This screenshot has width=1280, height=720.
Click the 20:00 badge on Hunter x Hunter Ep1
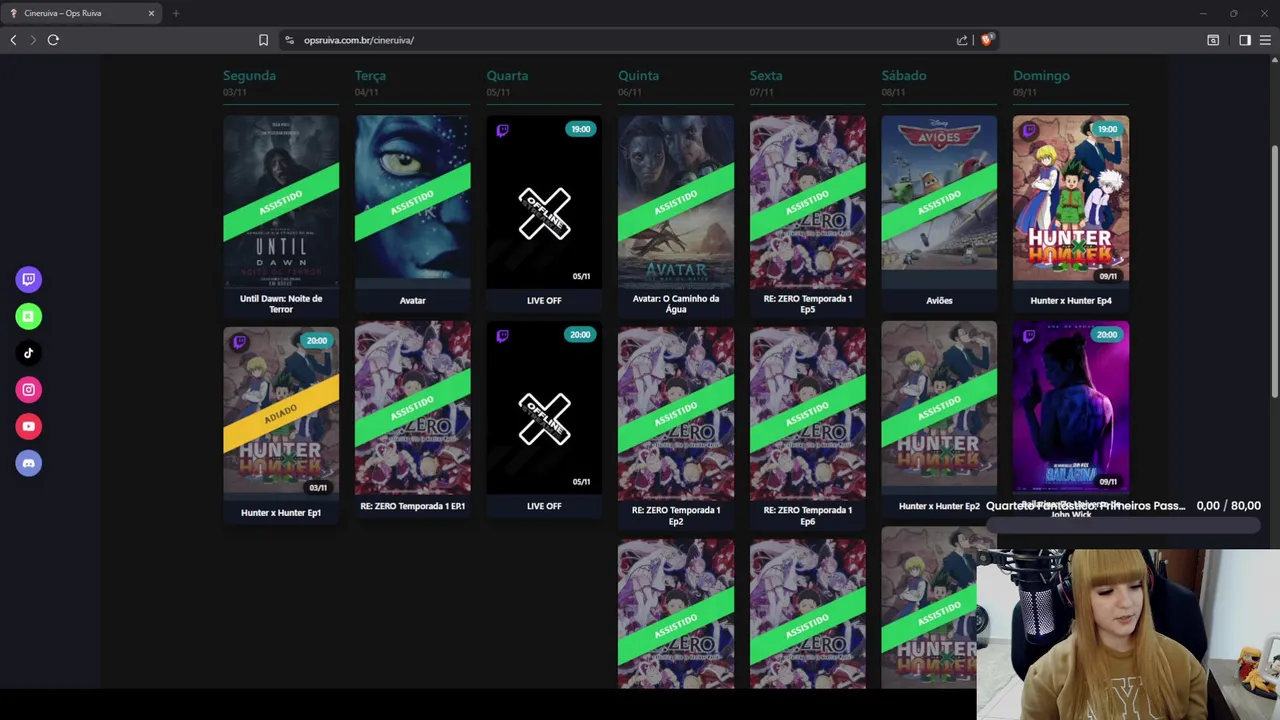tap(317, 341)
